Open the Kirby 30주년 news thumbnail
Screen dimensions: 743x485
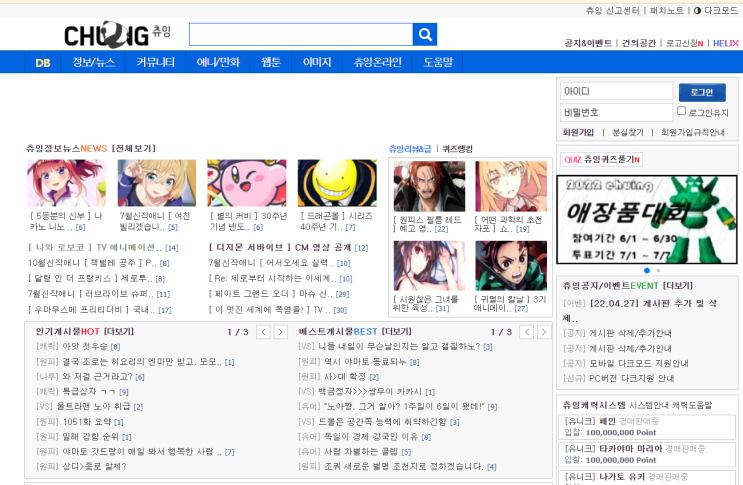(247, 183)
